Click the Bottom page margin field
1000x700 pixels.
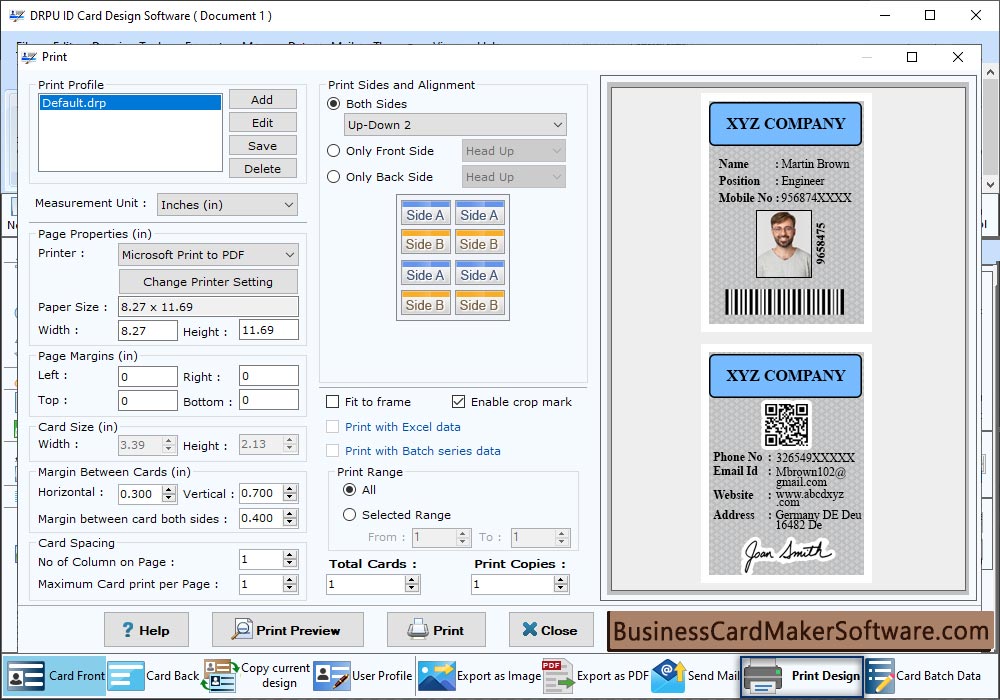tap(268, 400)
